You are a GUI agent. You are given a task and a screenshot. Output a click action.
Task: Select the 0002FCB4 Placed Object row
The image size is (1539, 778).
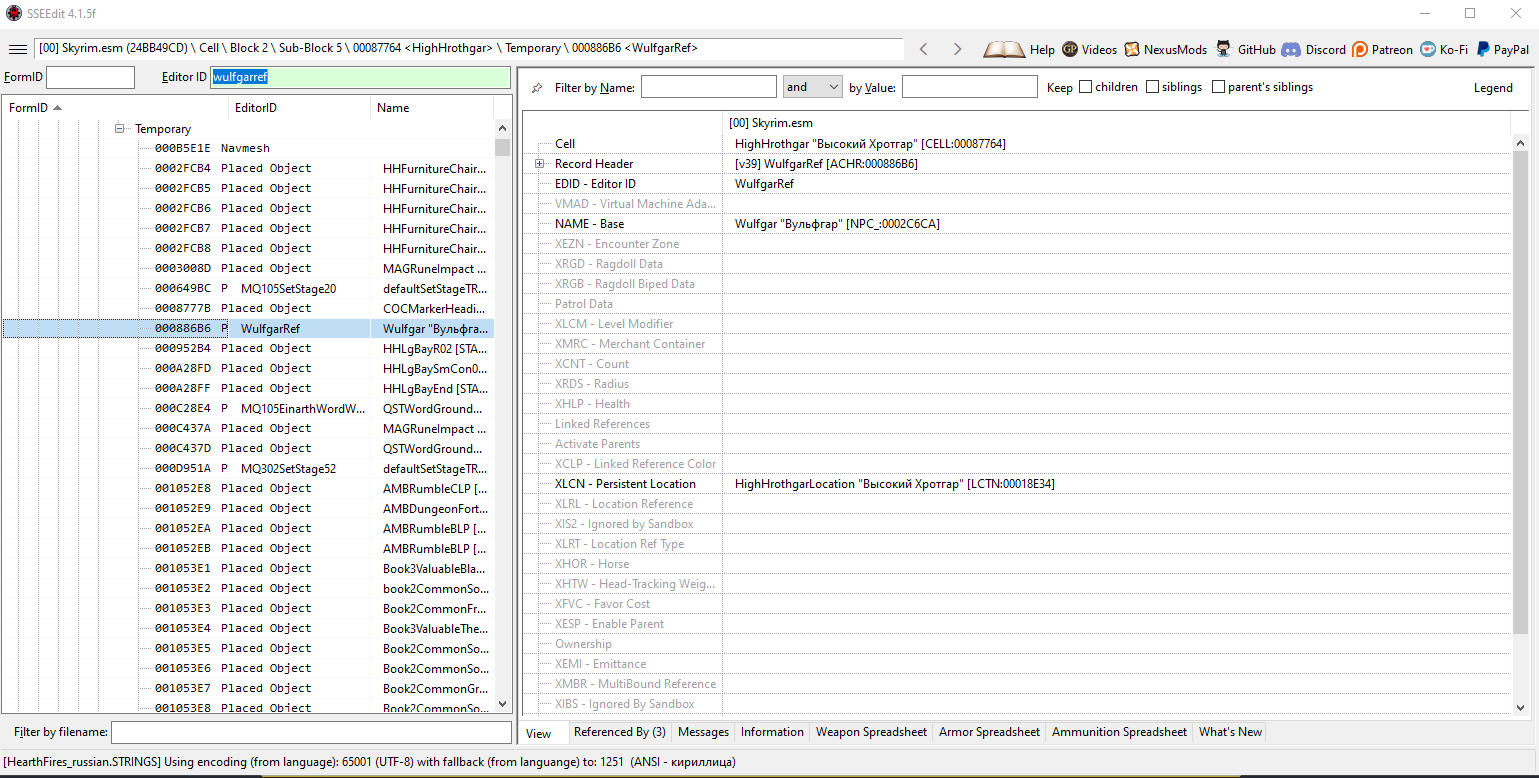click(x=249, y=168)
